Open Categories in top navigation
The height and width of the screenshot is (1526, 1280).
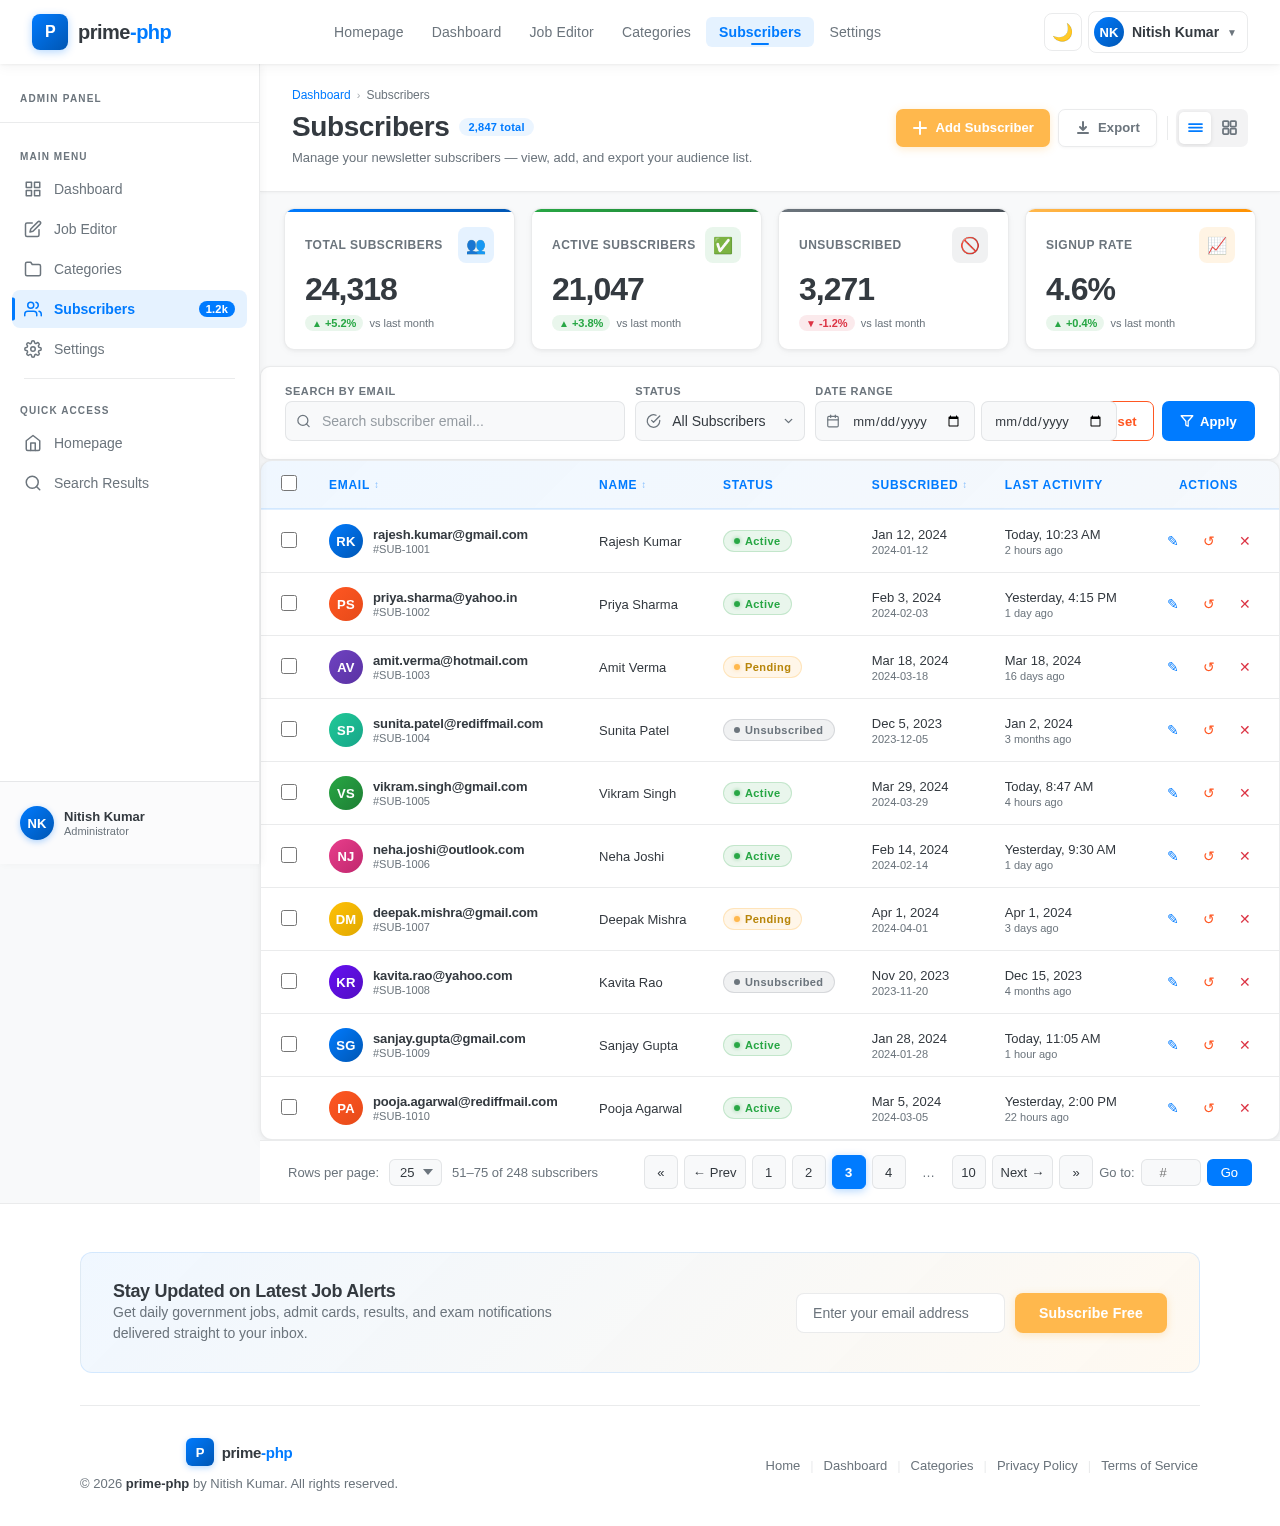[x=656, y=32]
